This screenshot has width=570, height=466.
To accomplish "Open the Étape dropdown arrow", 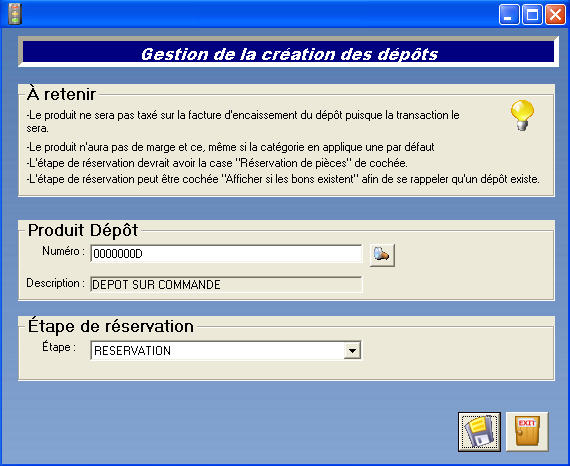I will (x=352, y=350).
